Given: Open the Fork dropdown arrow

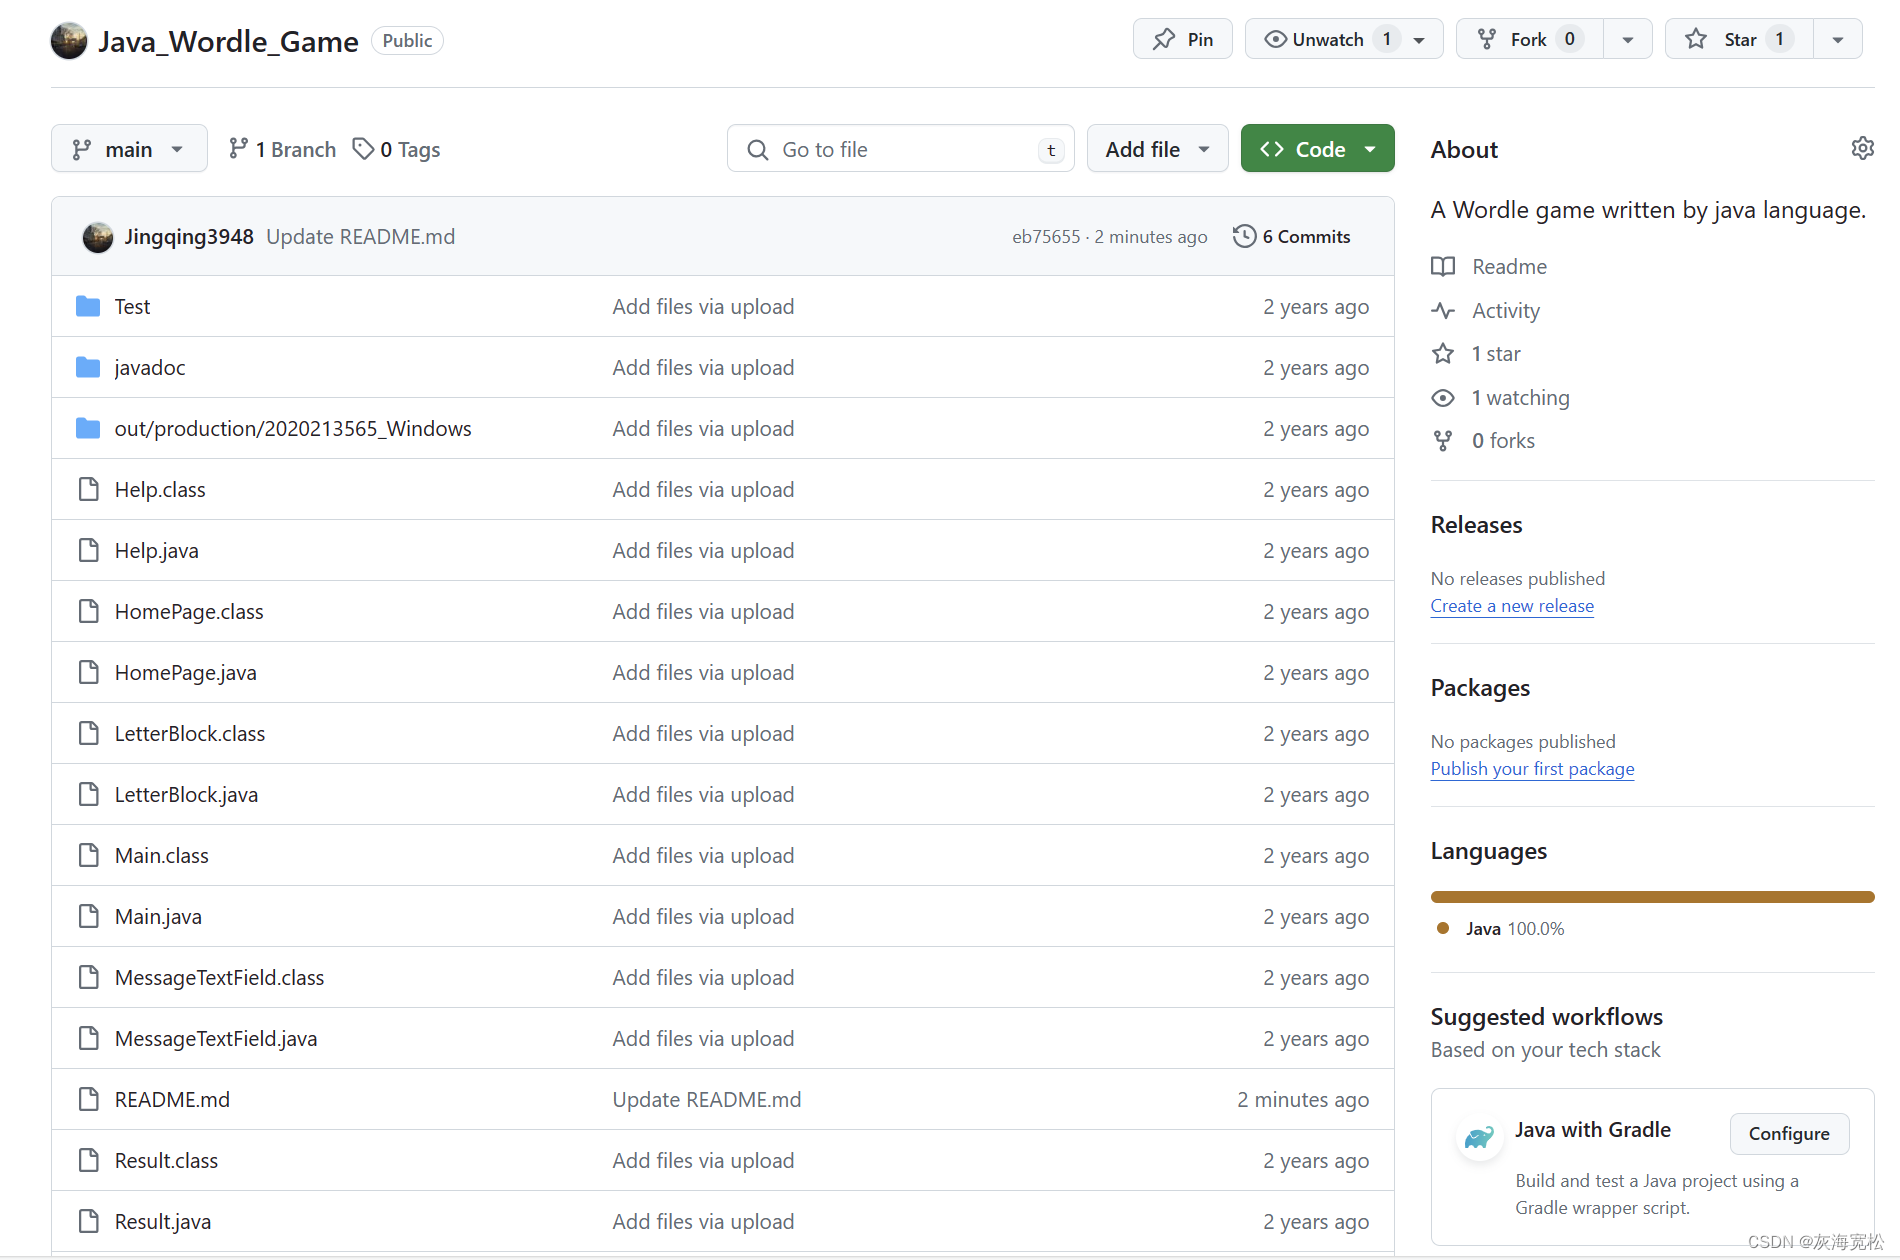Looking at the screenshot, I should coord(1628,39).
